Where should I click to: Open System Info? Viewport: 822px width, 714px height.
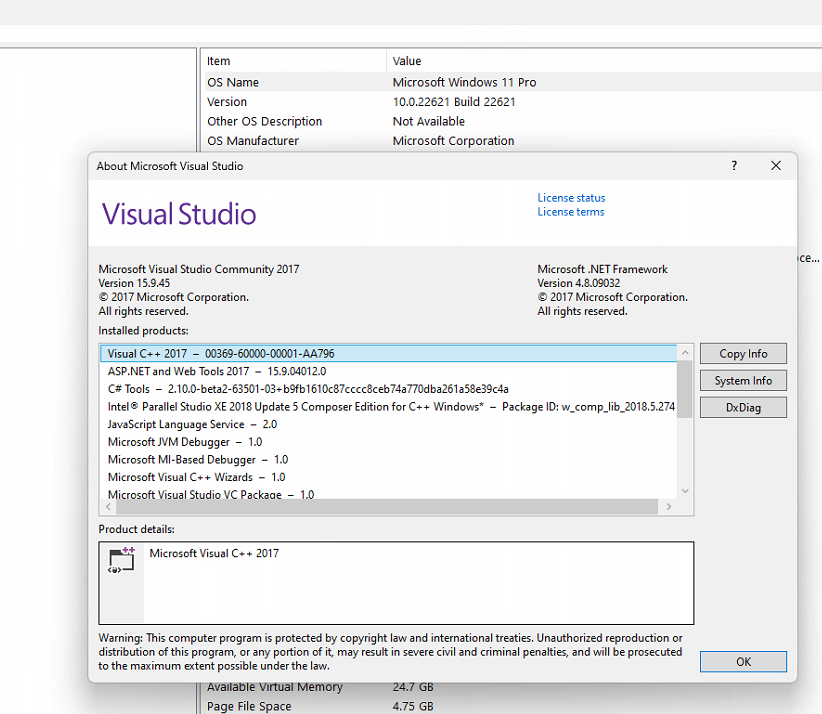point(743,380)
